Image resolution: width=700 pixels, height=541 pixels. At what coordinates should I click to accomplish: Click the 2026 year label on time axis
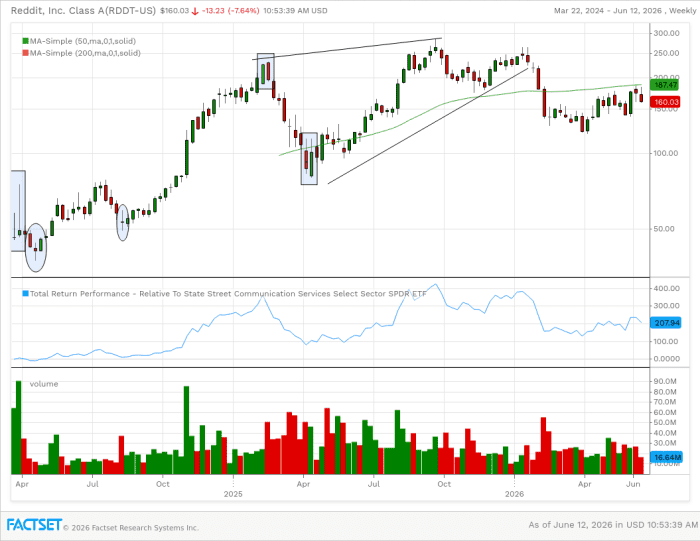click(514, 494)
